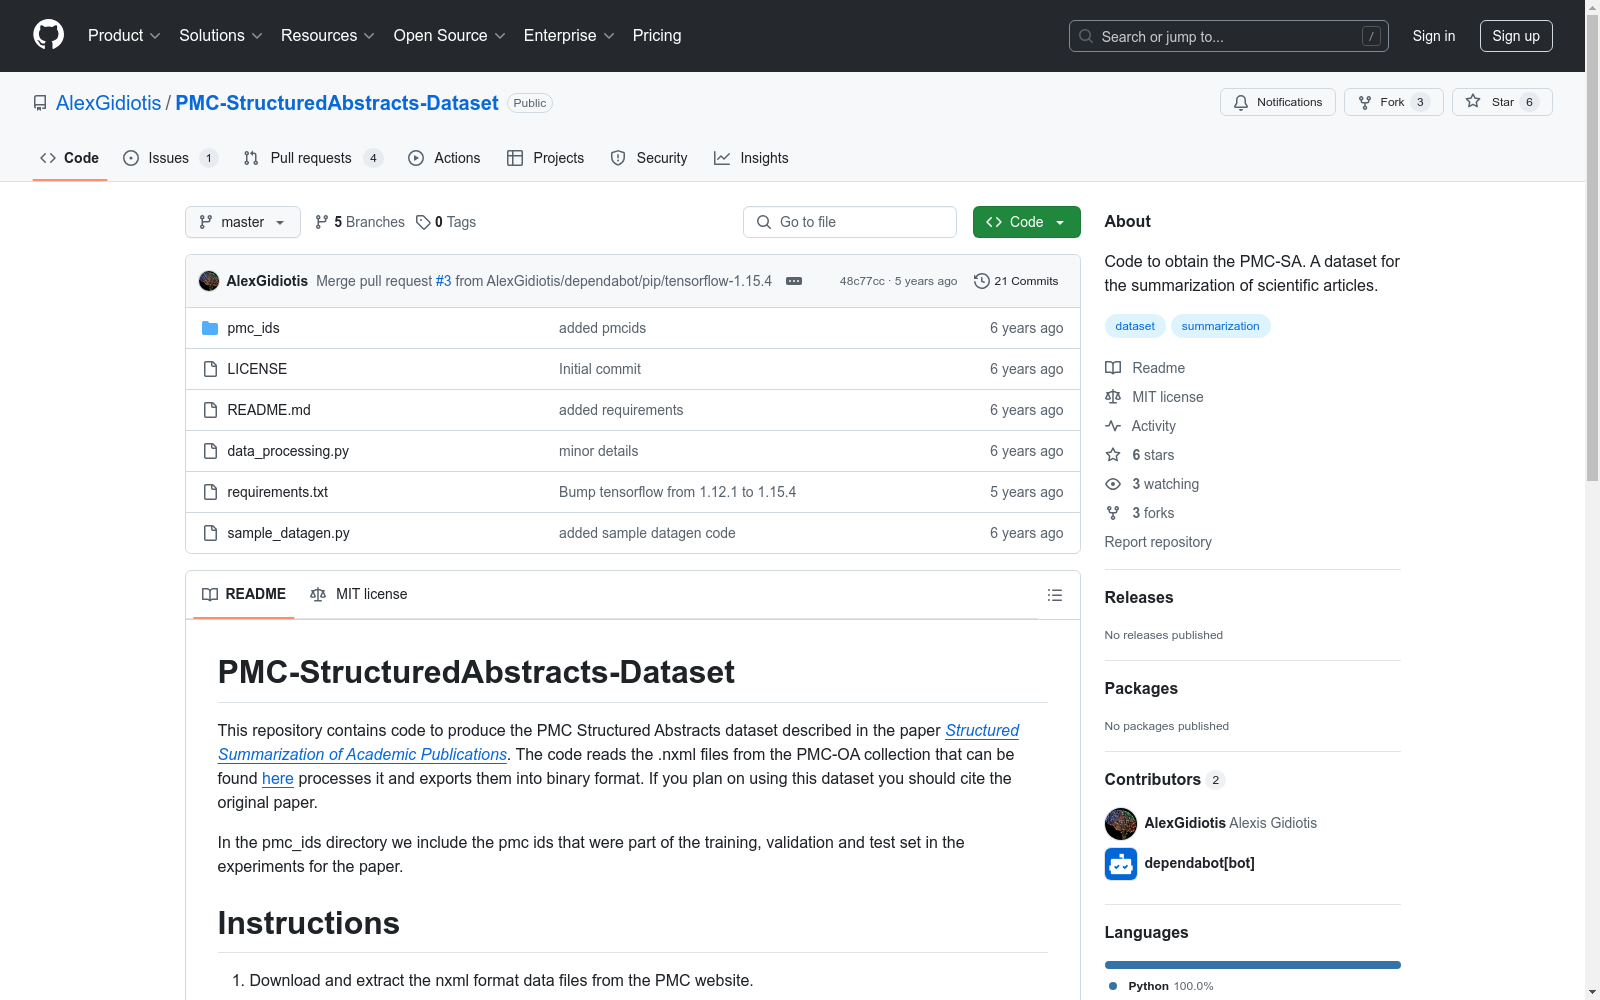Open the Structured Summarization paper link
1600x1000 pixels.
[x=619, y=742]
